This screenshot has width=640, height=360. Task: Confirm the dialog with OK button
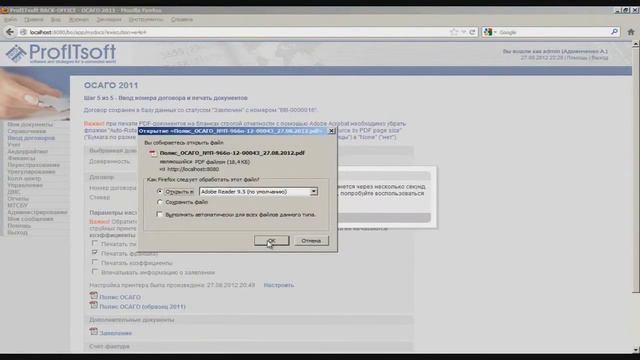(271, 241)
